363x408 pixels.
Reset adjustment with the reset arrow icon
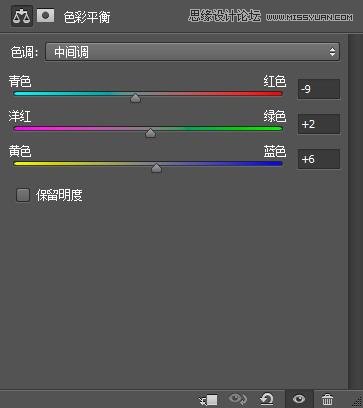(266, 399)
